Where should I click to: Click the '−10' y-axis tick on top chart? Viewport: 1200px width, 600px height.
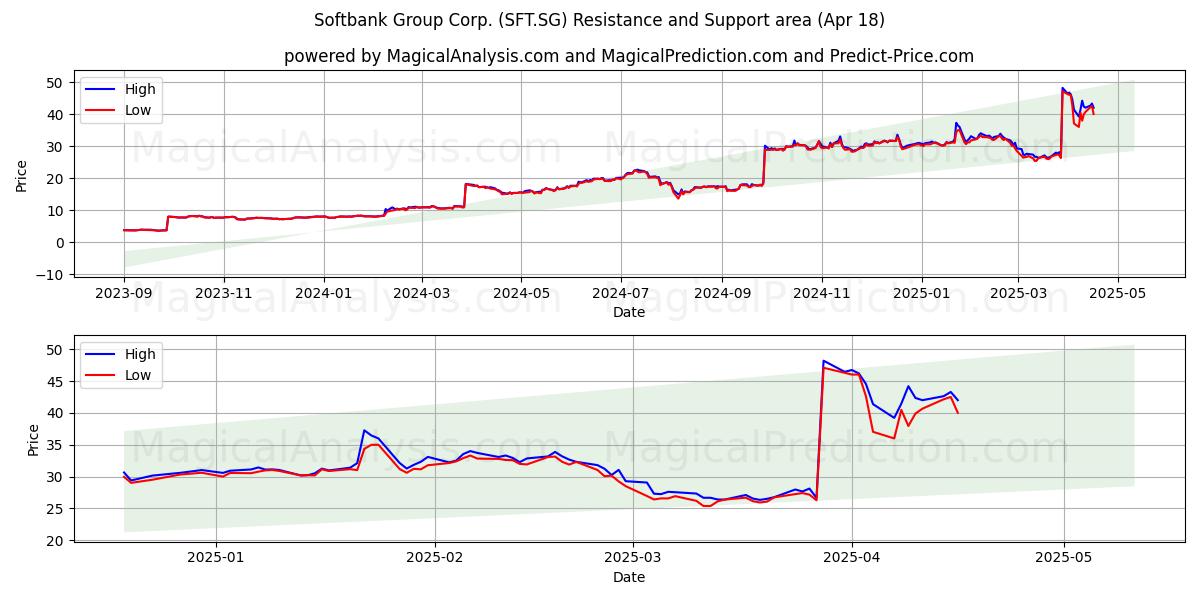click(x=51, y=274)
